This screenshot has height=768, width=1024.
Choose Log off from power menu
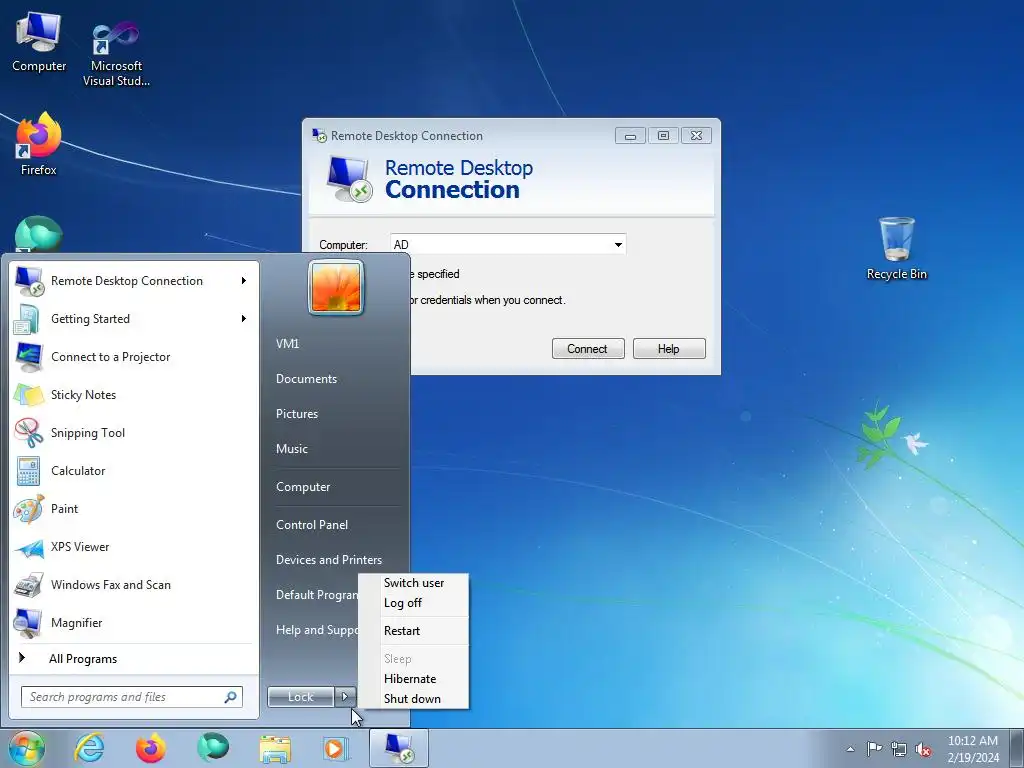click(x=403, y=603)
